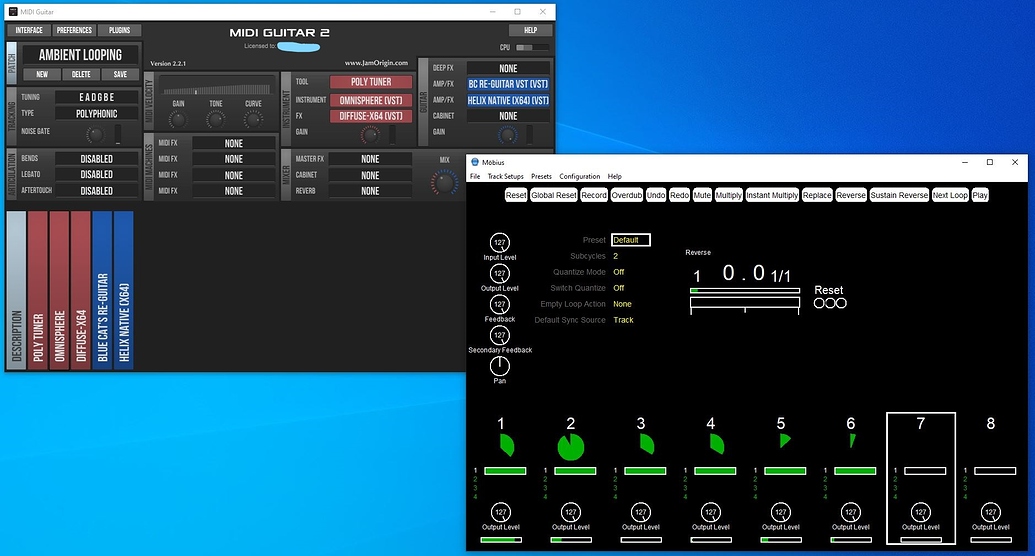Image resolution: width=1035 pixels, height=556 pixels.
Task: Click the www.JamOrigin.com link
Action: (376, 63)
